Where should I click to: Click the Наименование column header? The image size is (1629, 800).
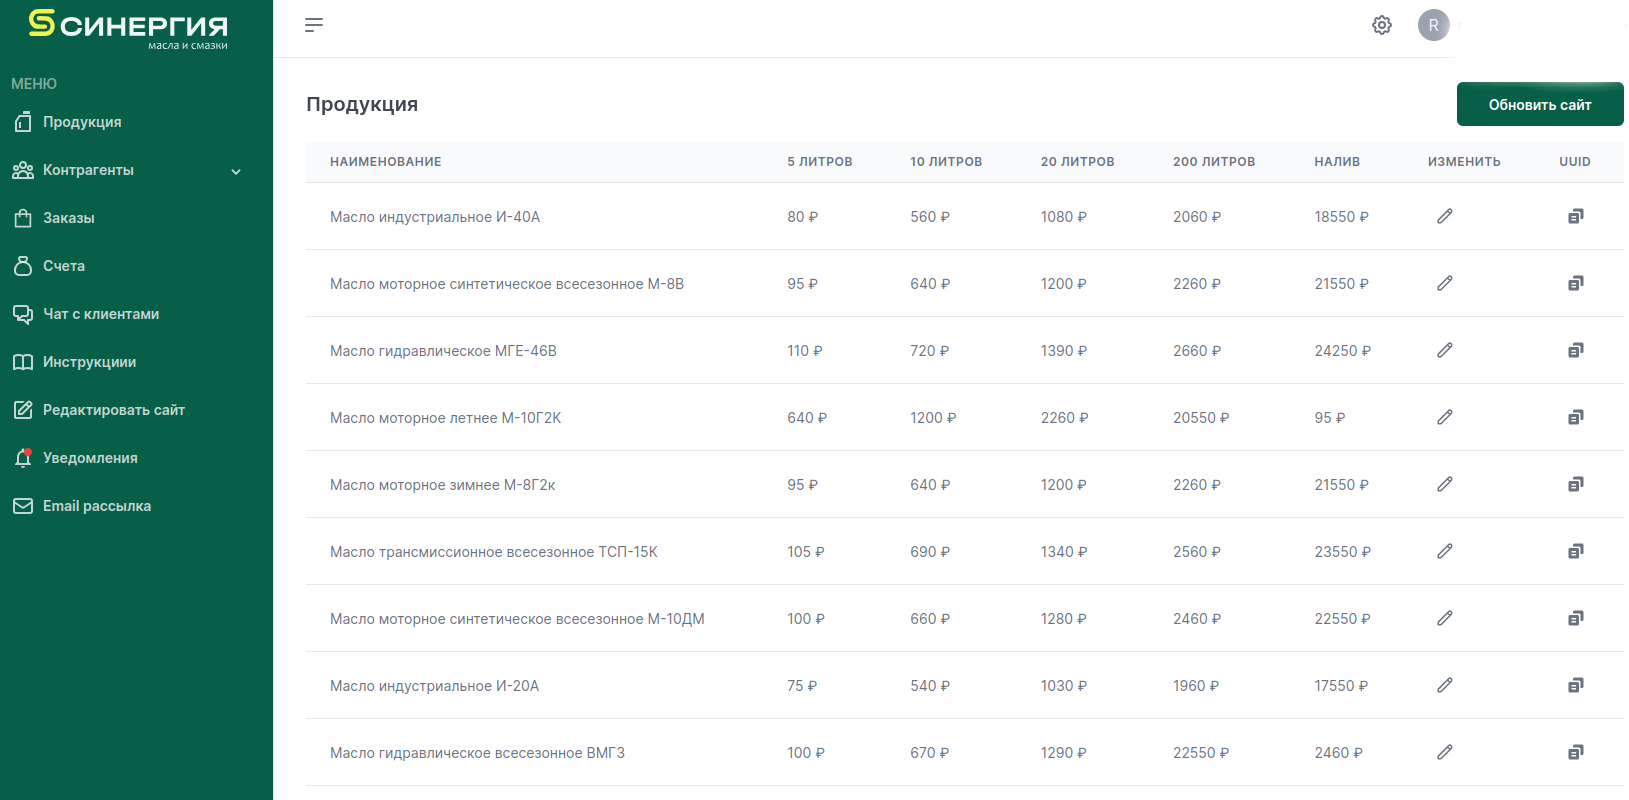coord(386,162)
